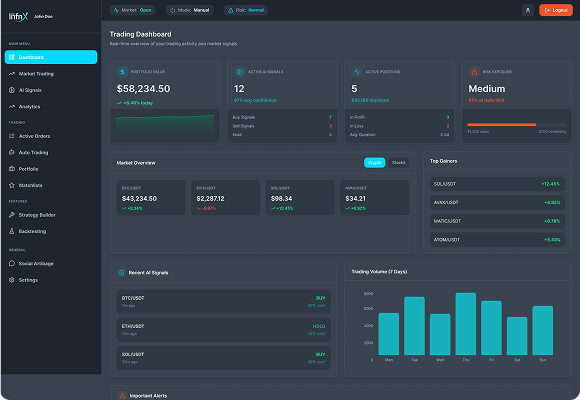Image resolution: width=580 pixels, height=400 pixels.
Task: Open the SOL/USDT market card
Action: (x=300, y=198)
